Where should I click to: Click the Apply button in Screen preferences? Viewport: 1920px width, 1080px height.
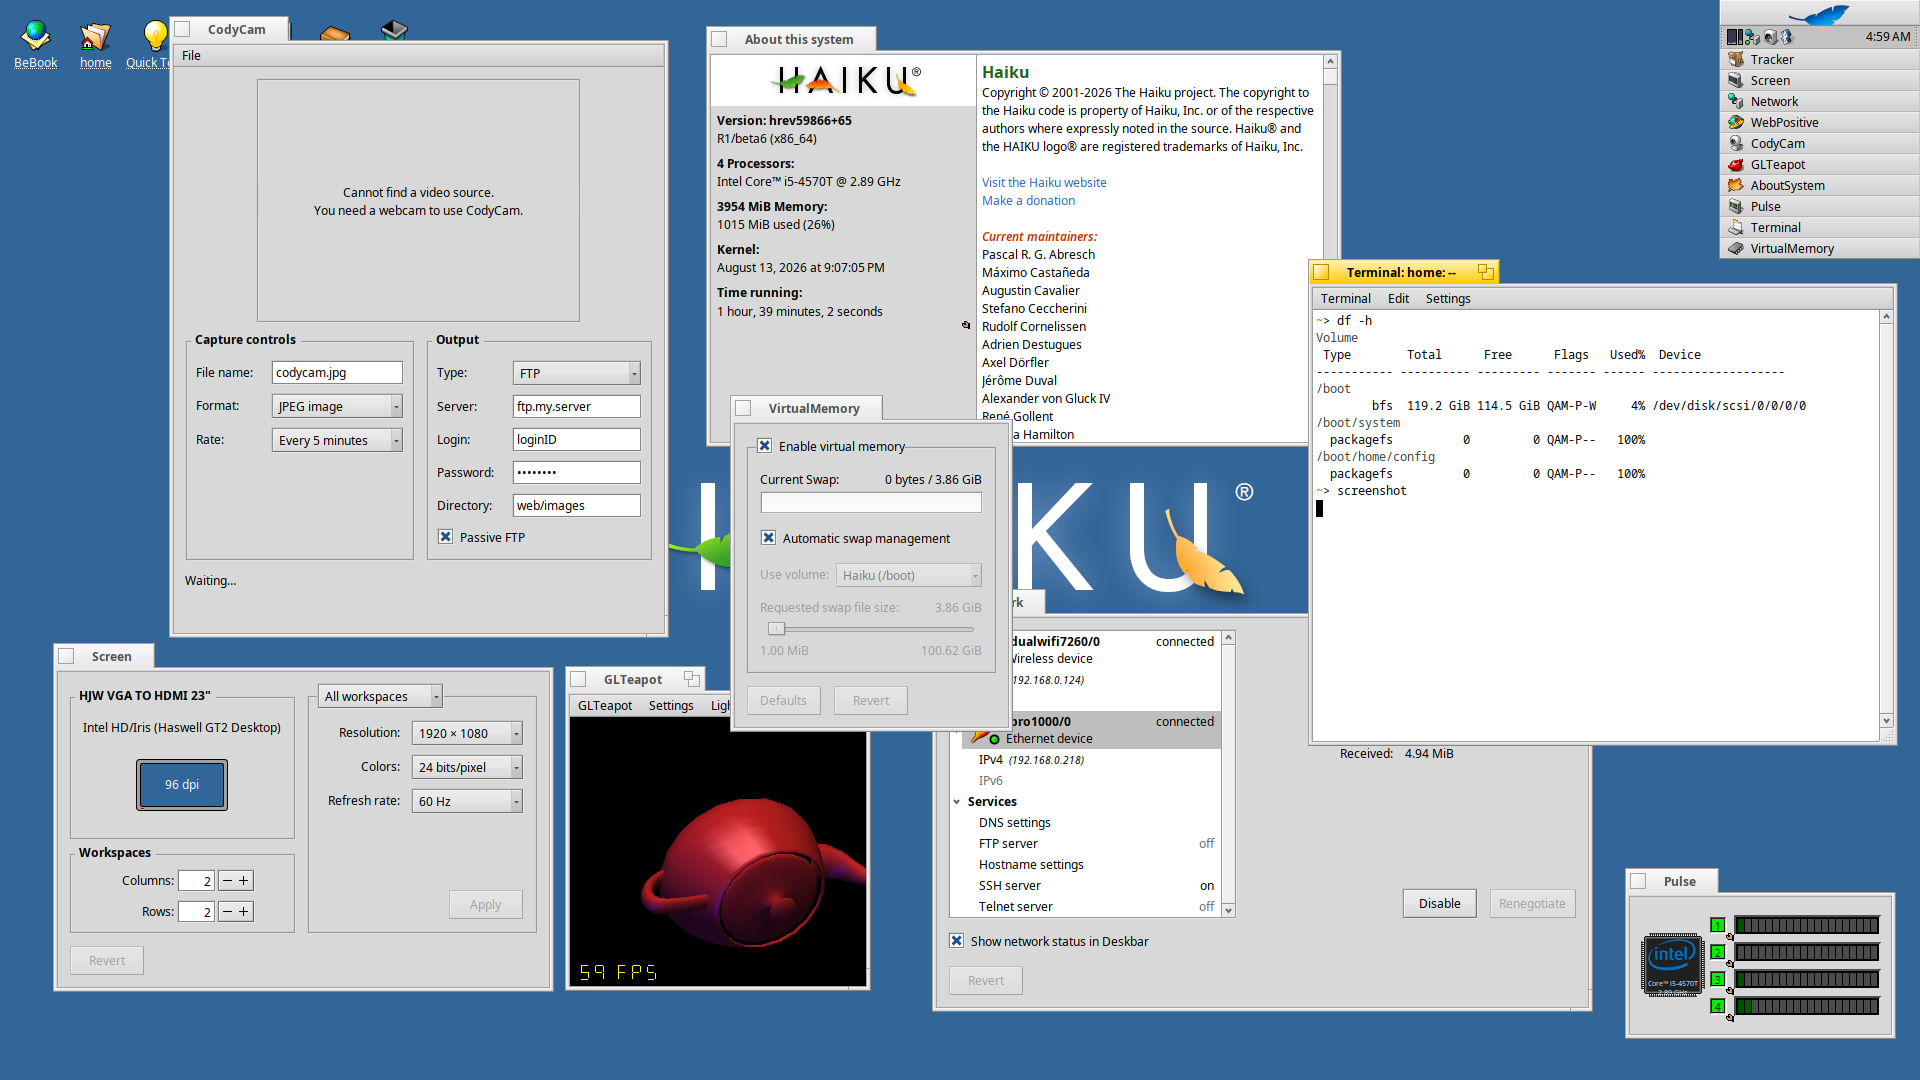485,904
